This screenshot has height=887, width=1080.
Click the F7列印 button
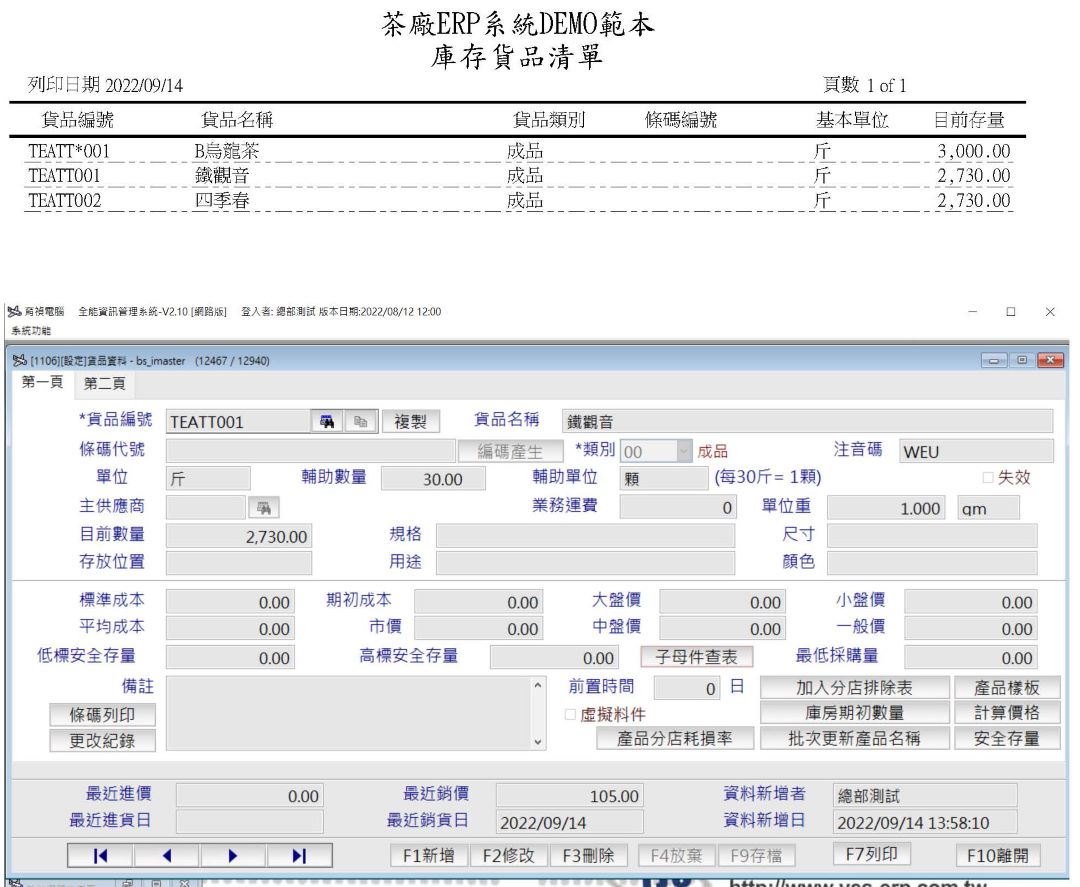871,854
